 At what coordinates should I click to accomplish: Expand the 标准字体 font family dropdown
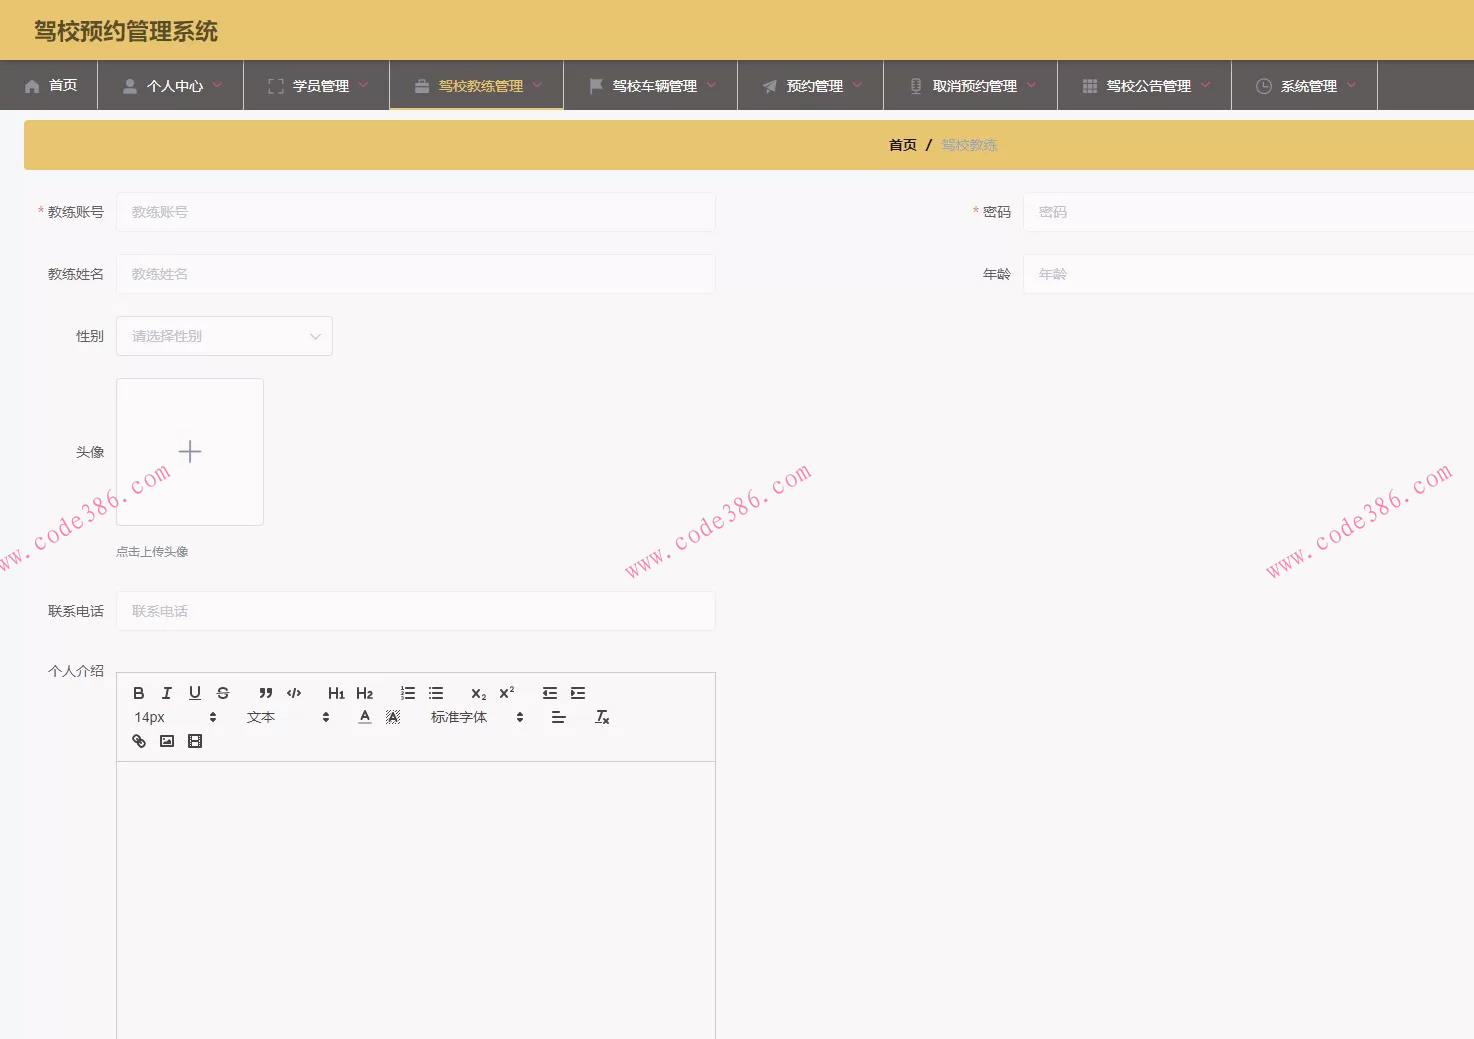point(477,717)
